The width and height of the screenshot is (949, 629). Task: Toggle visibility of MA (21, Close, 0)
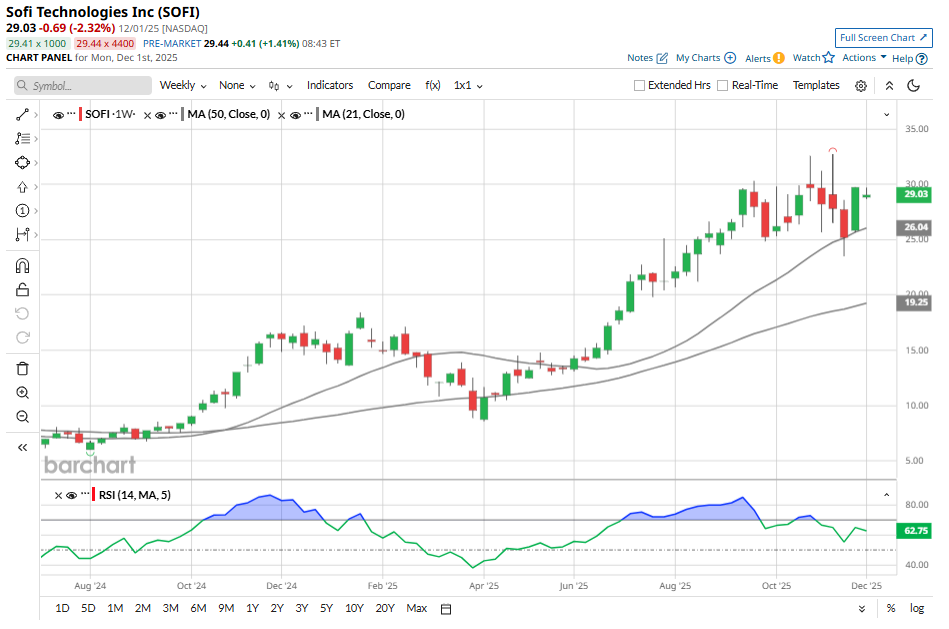[295, 115]
